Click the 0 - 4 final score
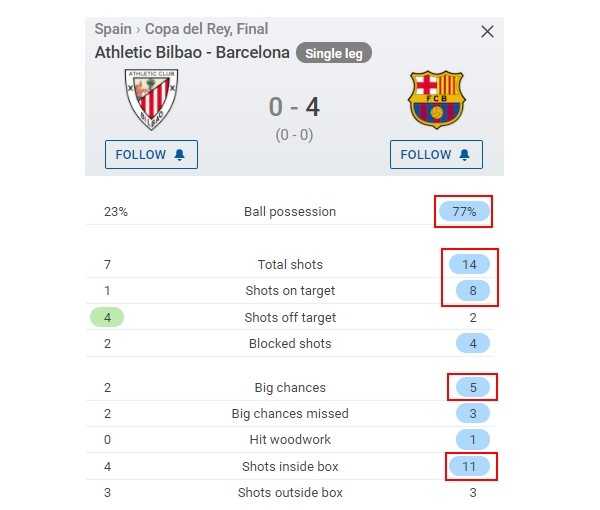This screenshot has width=600, height=510. 294,107
